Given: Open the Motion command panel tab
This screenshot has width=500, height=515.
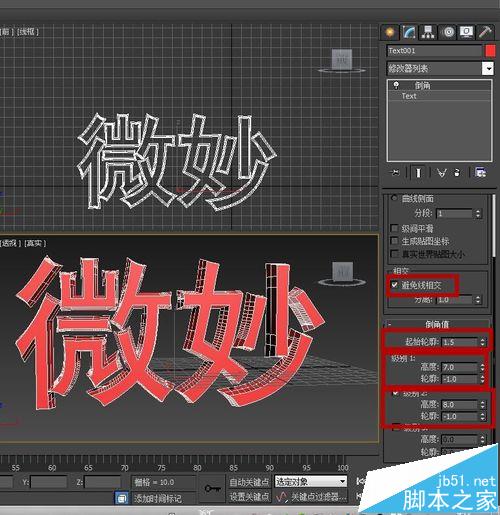Looking at the screenshot, I should pos(448,32).
